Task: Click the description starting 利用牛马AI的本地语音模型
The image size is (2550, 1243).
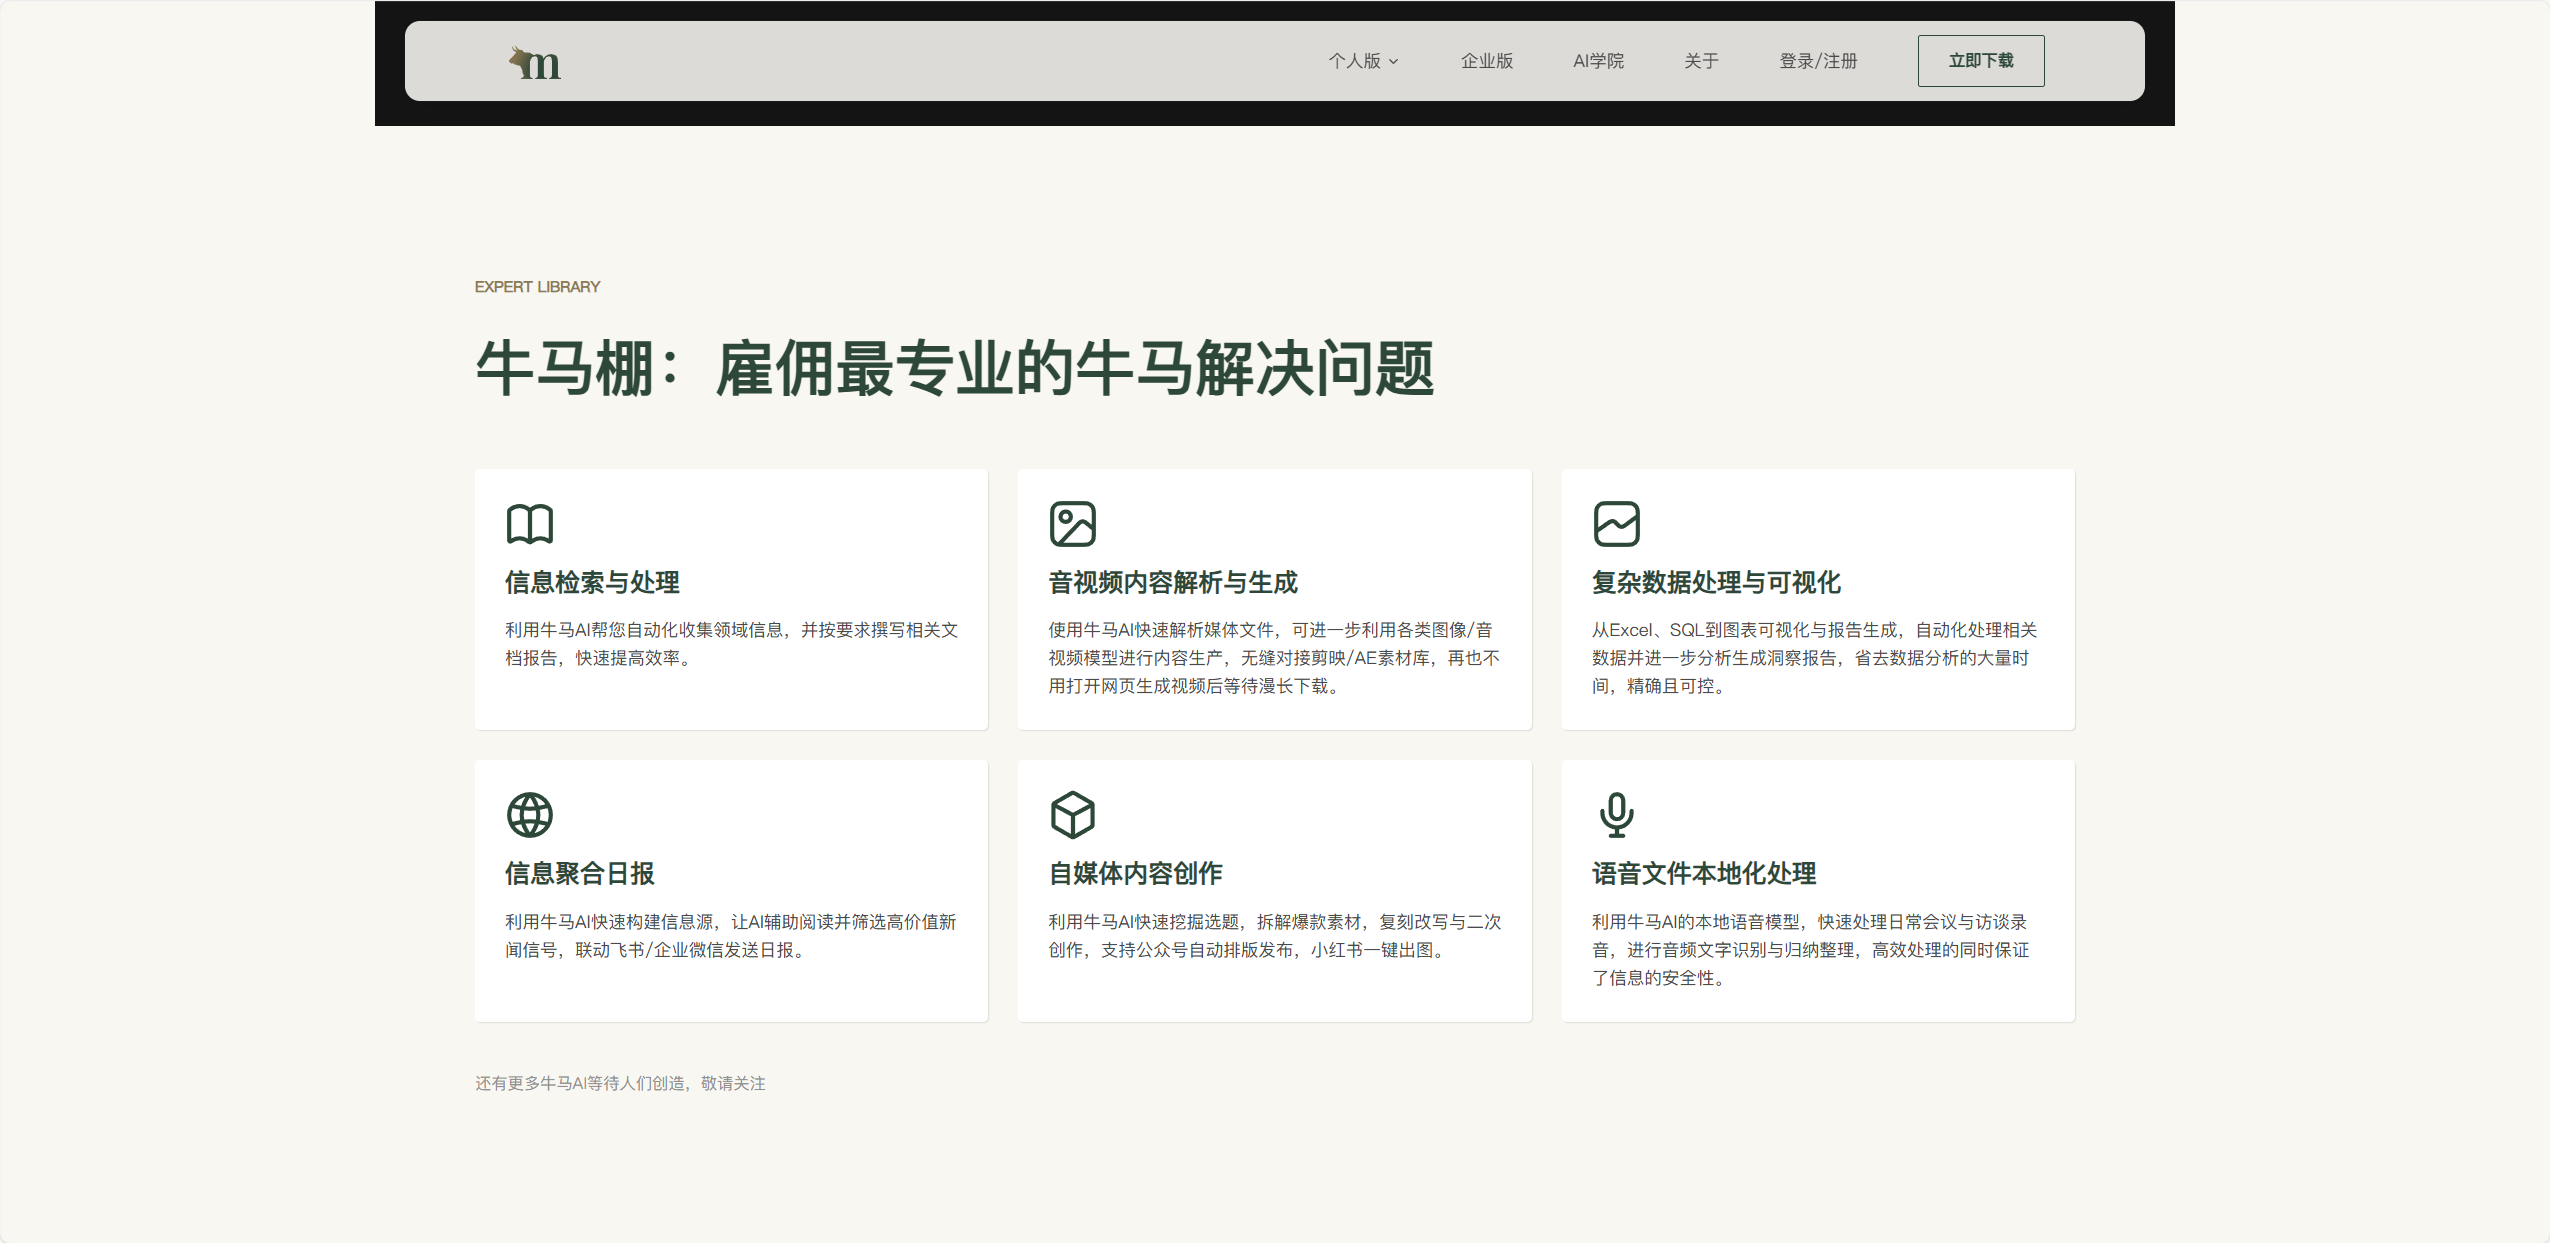Action: pyautogui.click(x=1810, y=950)
